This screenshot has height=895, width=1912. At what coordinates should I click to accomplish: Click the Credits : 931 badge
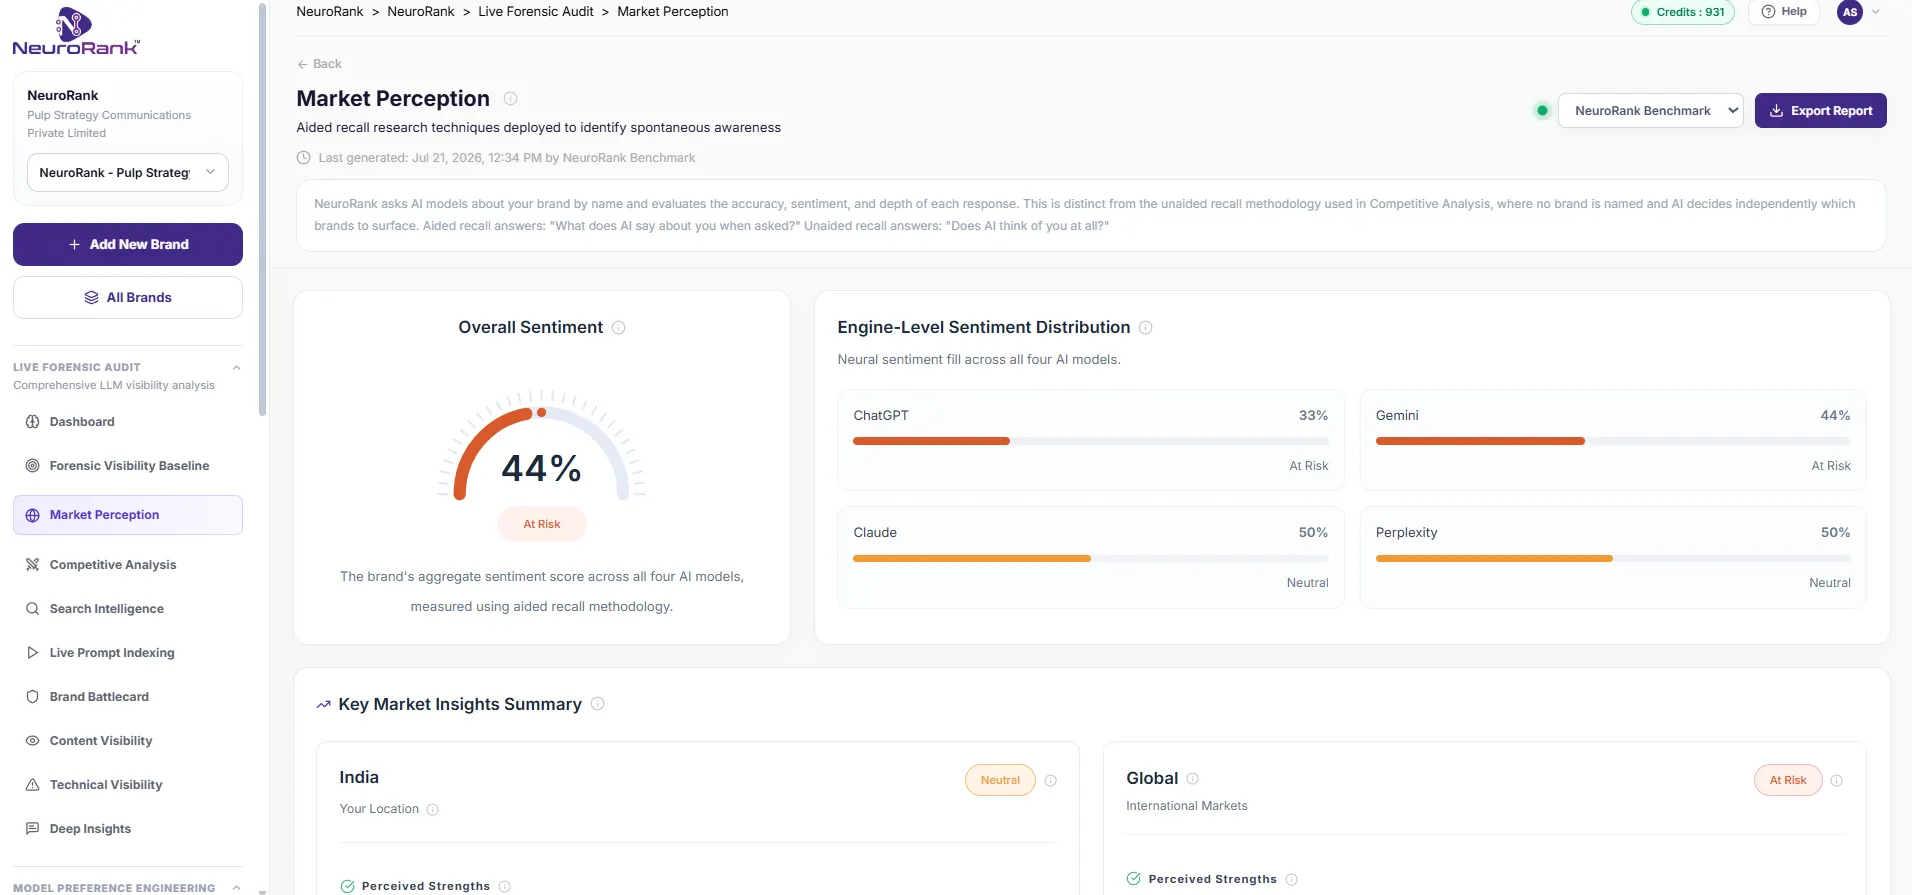pyautogui.click(x=1682, y=12)
